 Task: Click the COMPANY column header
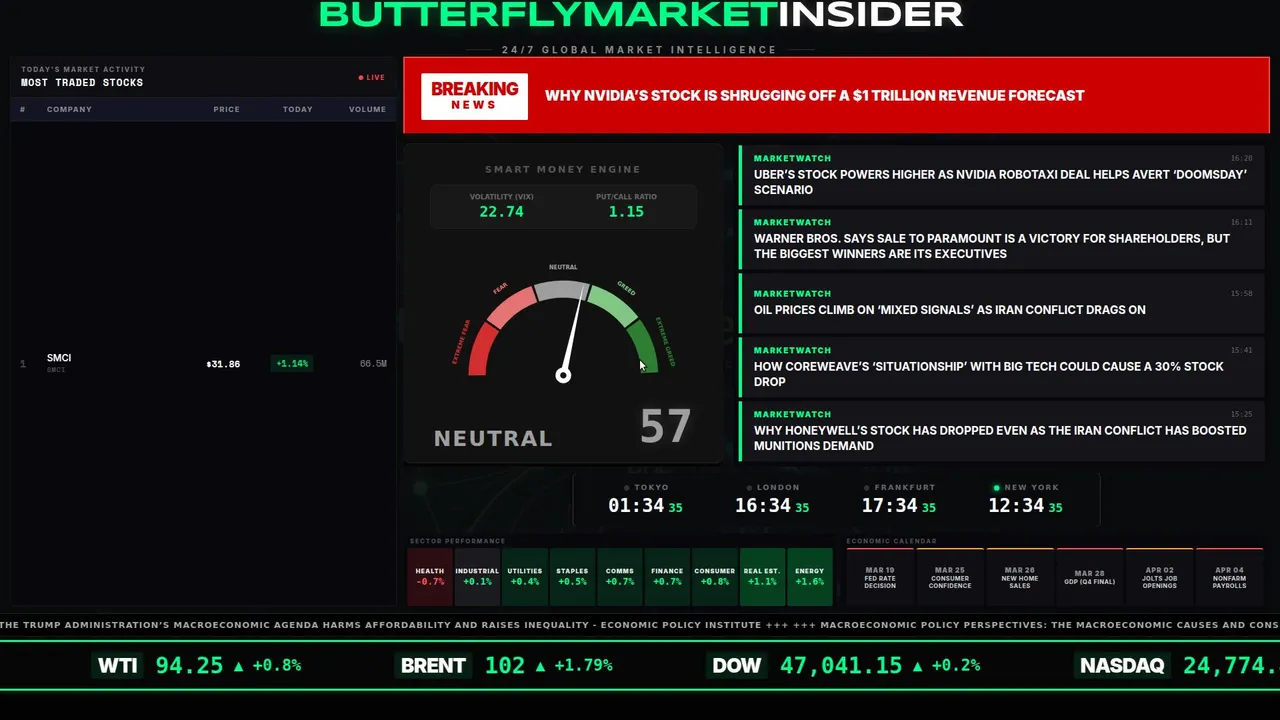[x=69, y=109]
